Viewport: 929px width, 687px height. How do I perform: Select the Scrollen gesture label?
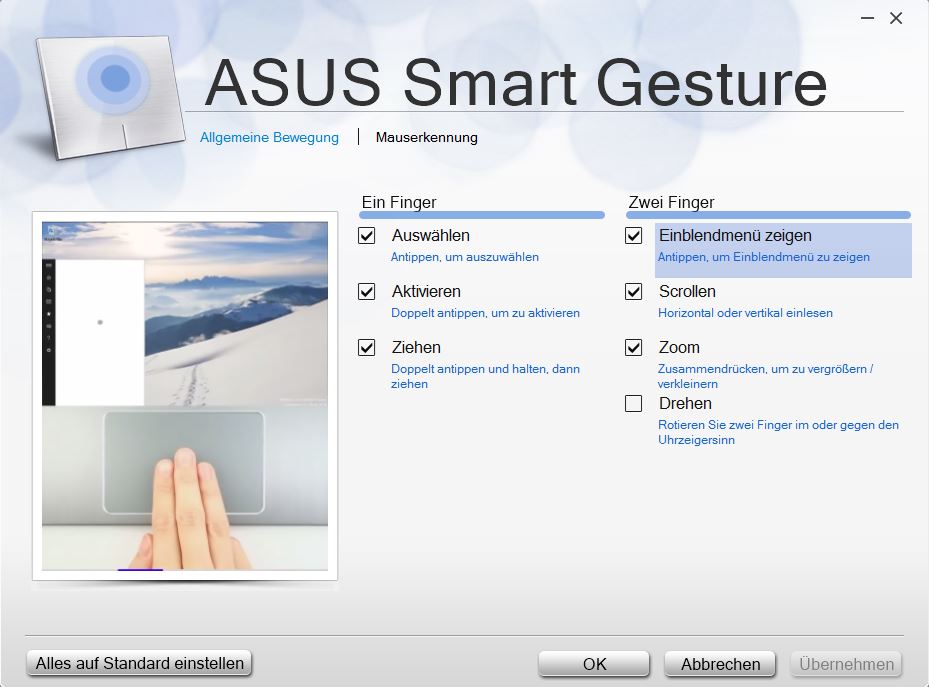[687, 291]
